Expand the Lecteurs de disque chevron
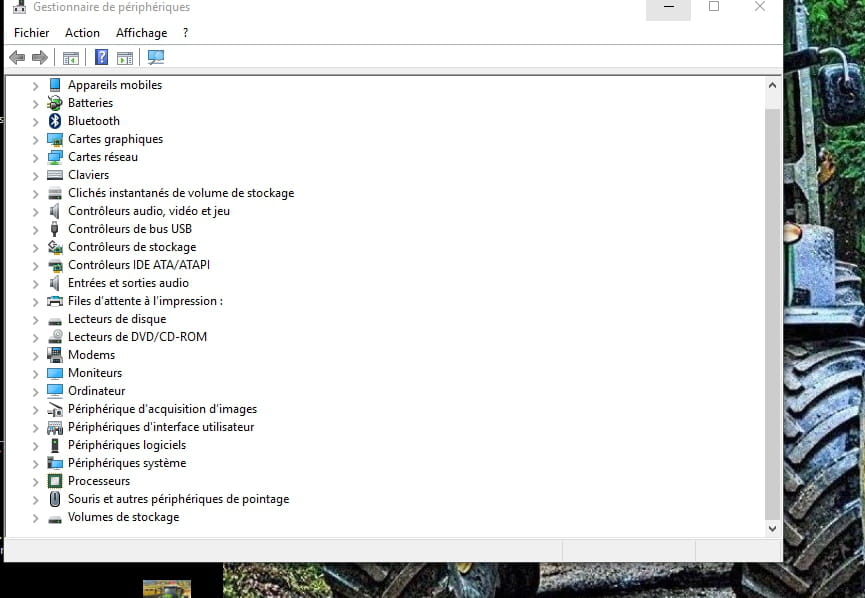 click(35, 319)
